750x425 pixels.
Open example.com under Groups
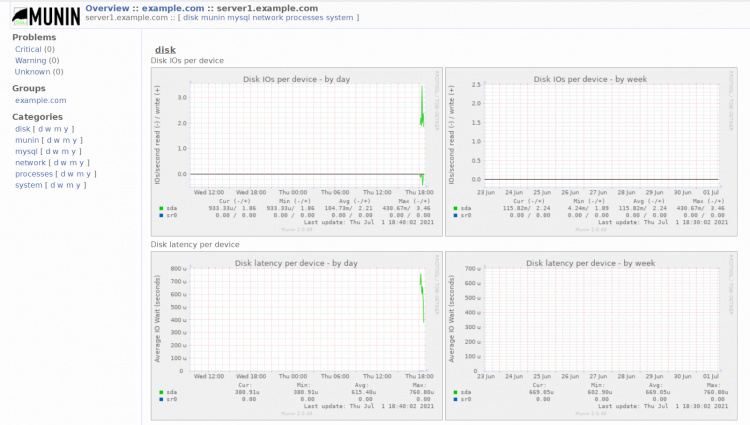pyautogui.click(x=40, y=100)
